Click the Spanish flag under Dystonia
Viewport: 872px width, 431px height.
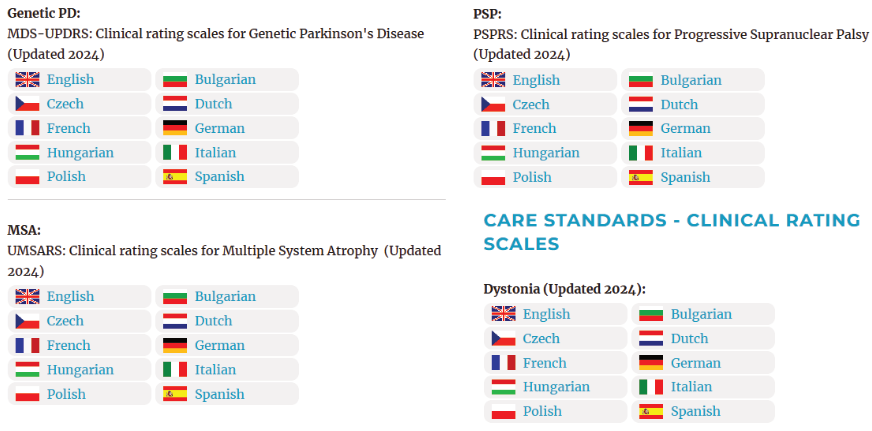651,411
